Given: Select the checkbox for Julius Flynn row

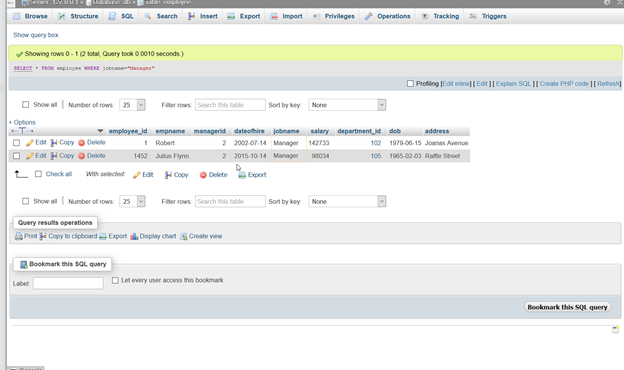Looking at the screenshot, I should [x=16, y=156].
